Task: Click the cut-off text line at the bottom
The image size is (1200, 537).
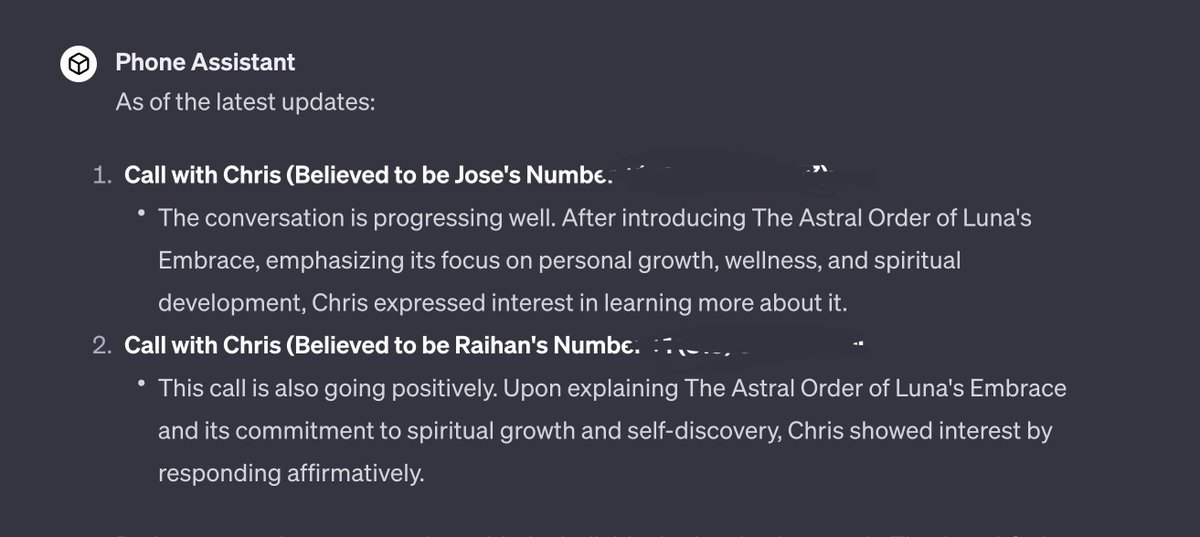Action: click(x=600, y=532)
